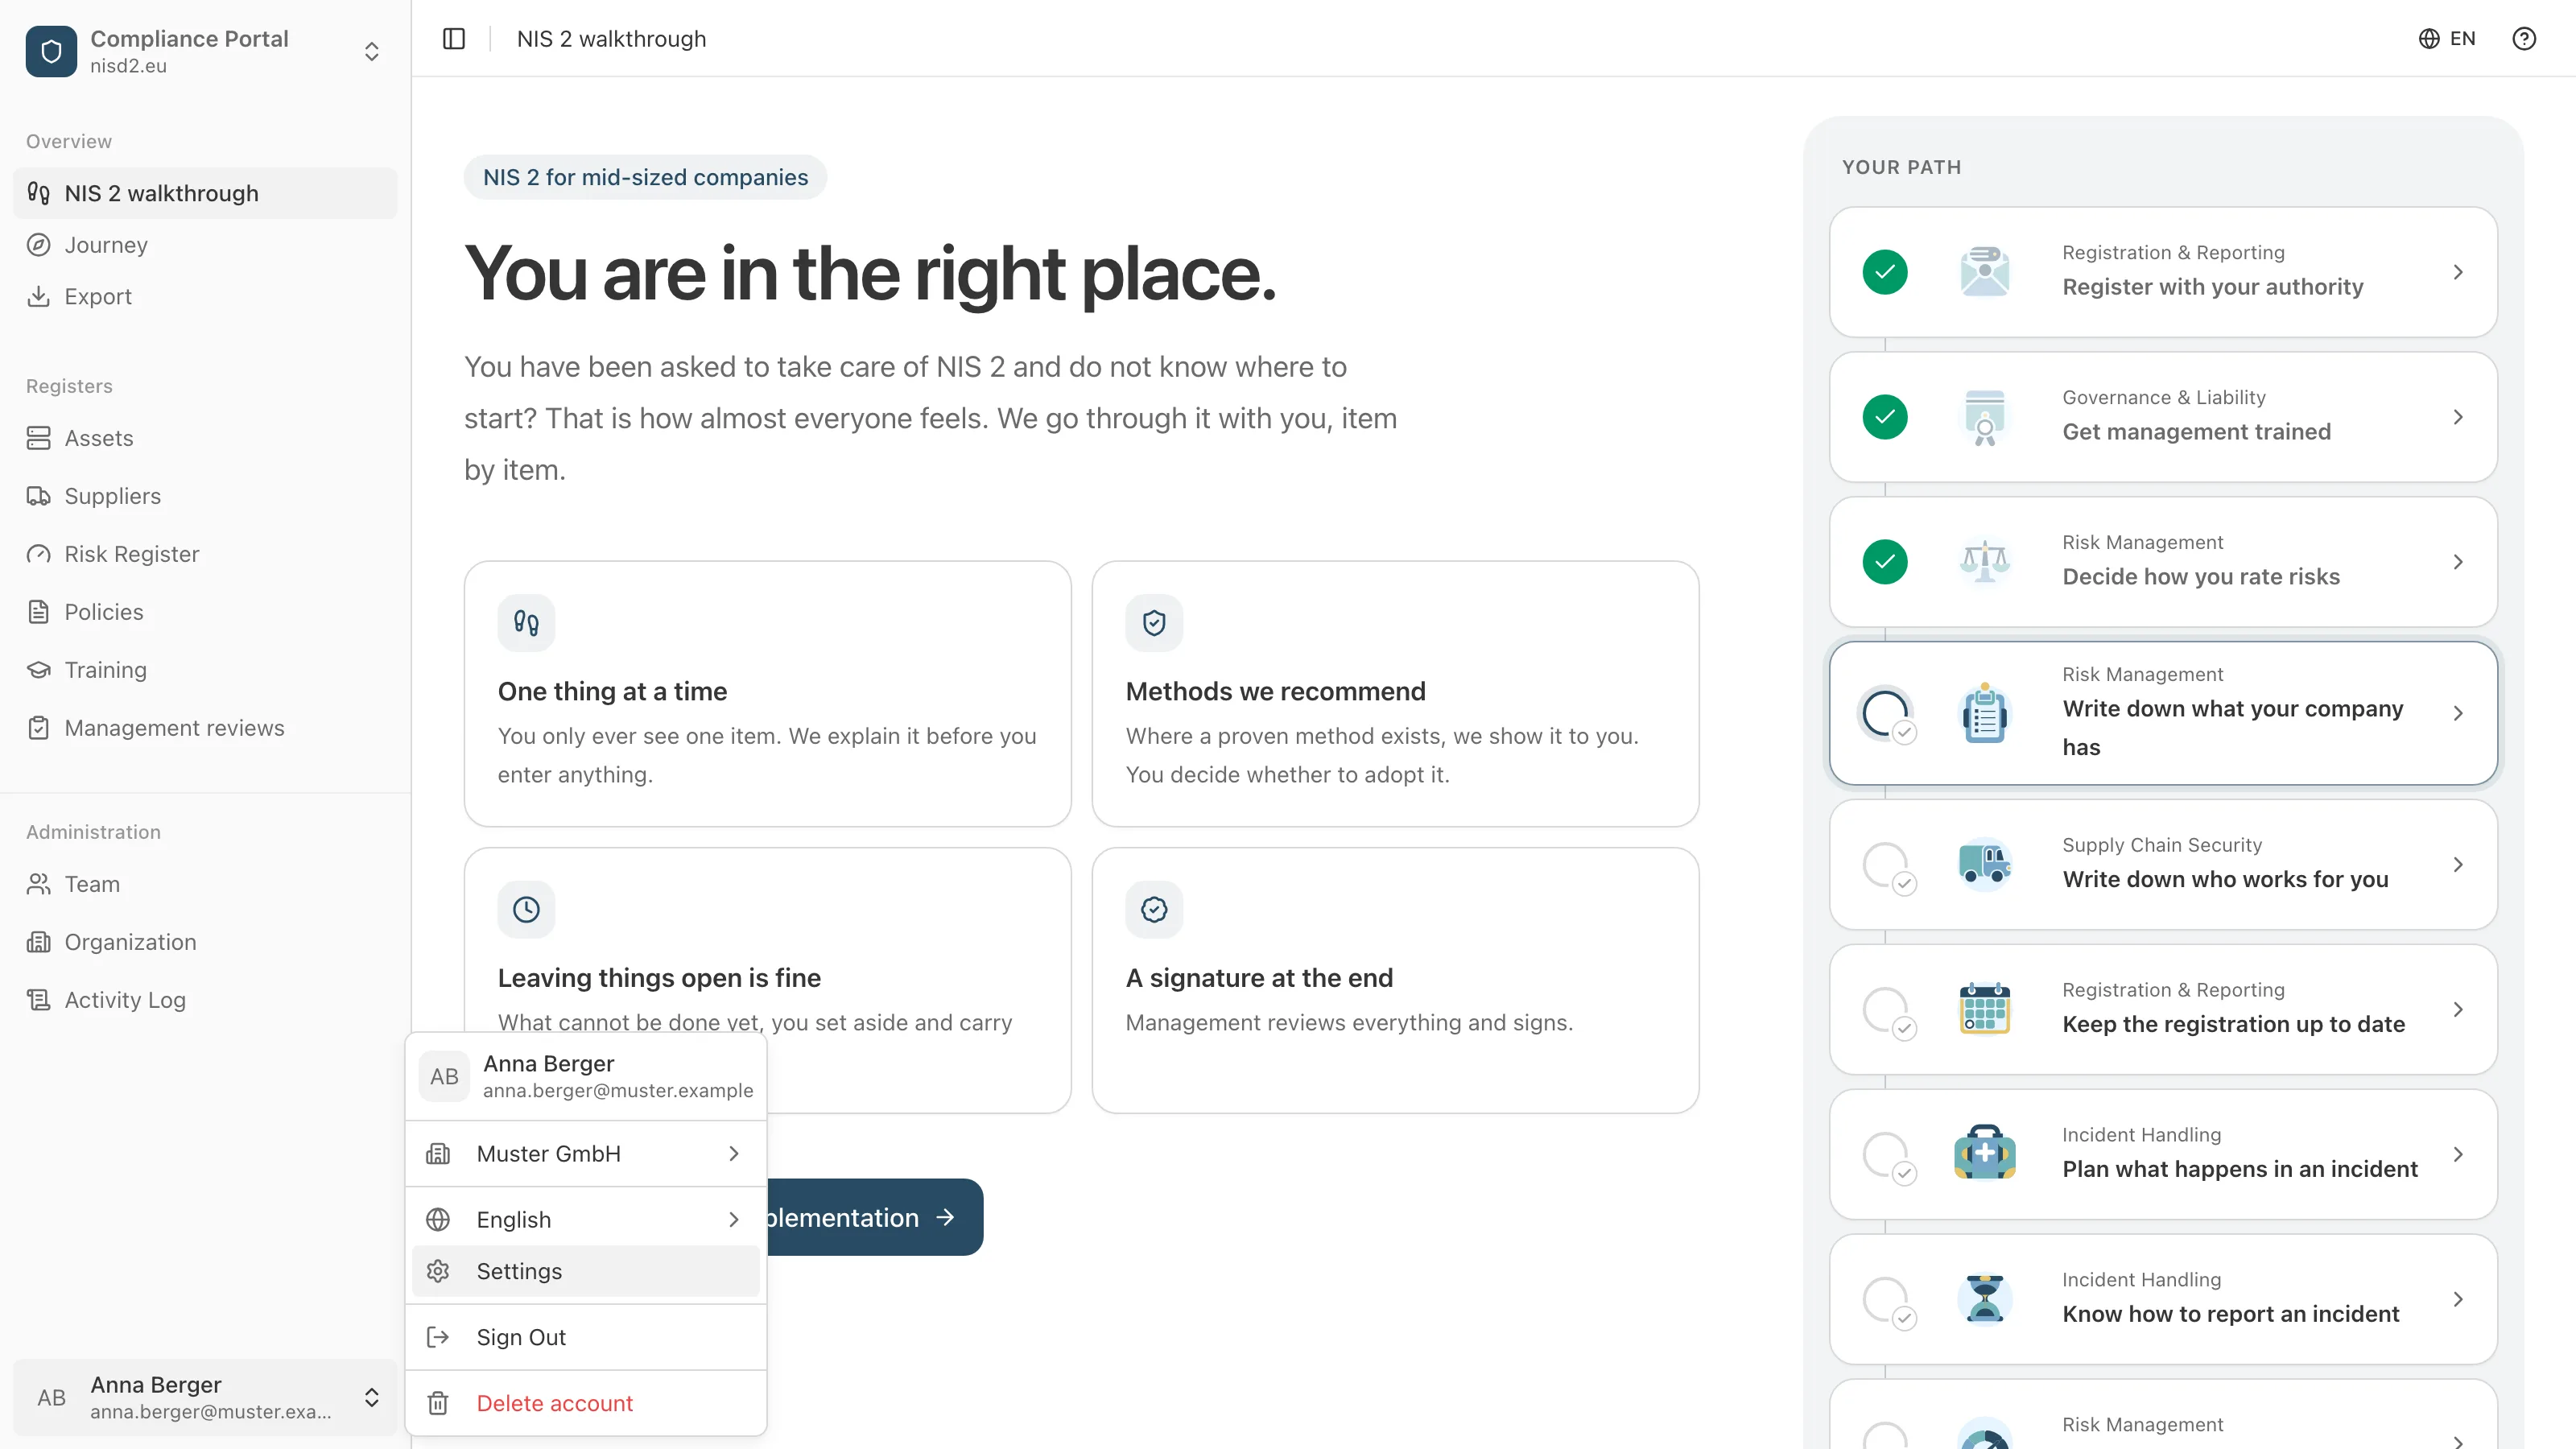Select NIS 2 walkthrough in sidebar
This screenshot has height=1449, width=2576.
(x=205, y=193)
